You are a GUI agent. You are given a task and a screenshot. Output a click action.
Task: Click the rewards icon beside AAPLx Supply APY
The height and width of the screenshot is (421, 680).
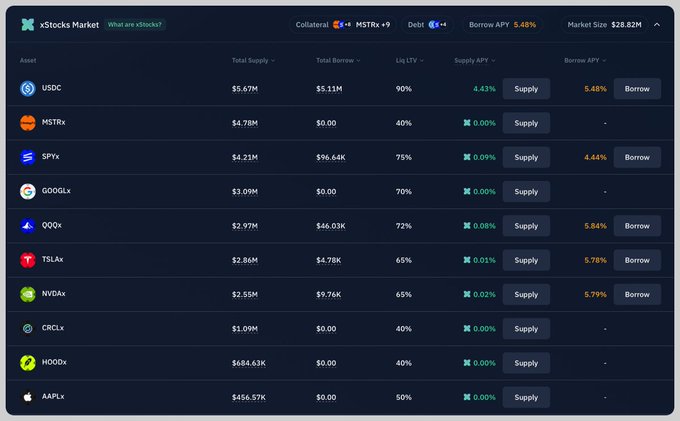pyautogui.click(x=467, y=397)
